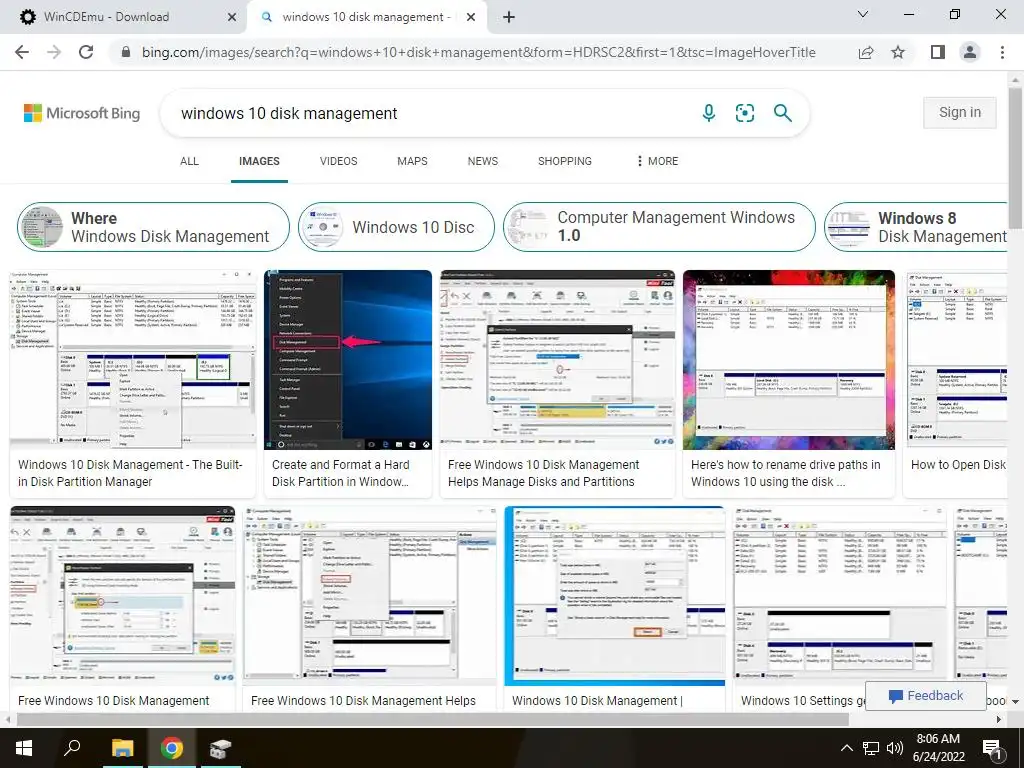The height and width of the screenshot is (768, 1024).
Task: Close the WinCDEmu - Download tab
Action: pyautogui.click(x=232, y=18)
